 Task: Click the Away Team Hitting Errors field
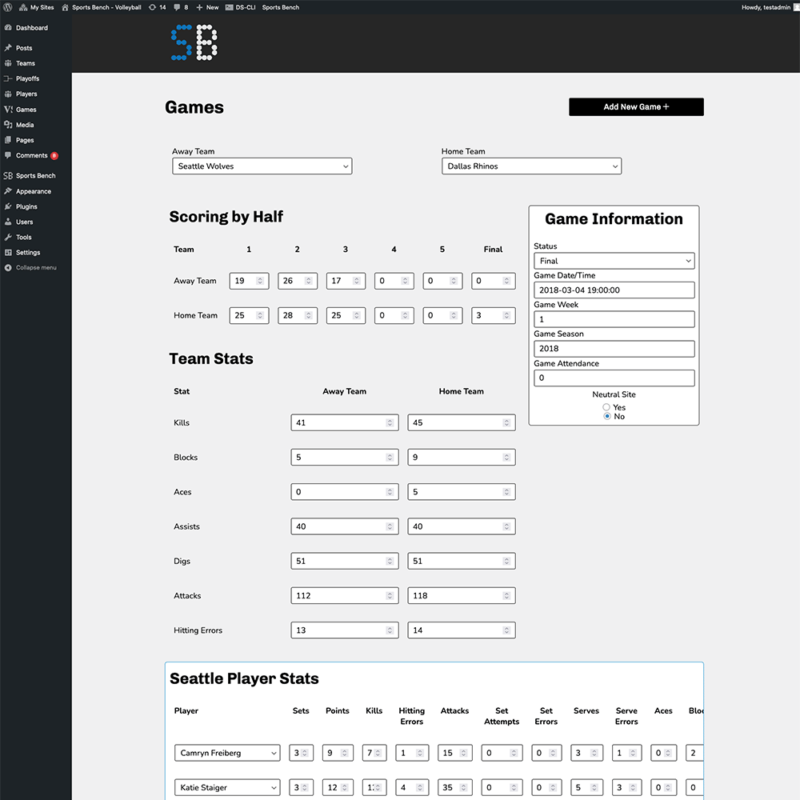tap(344, 631)
